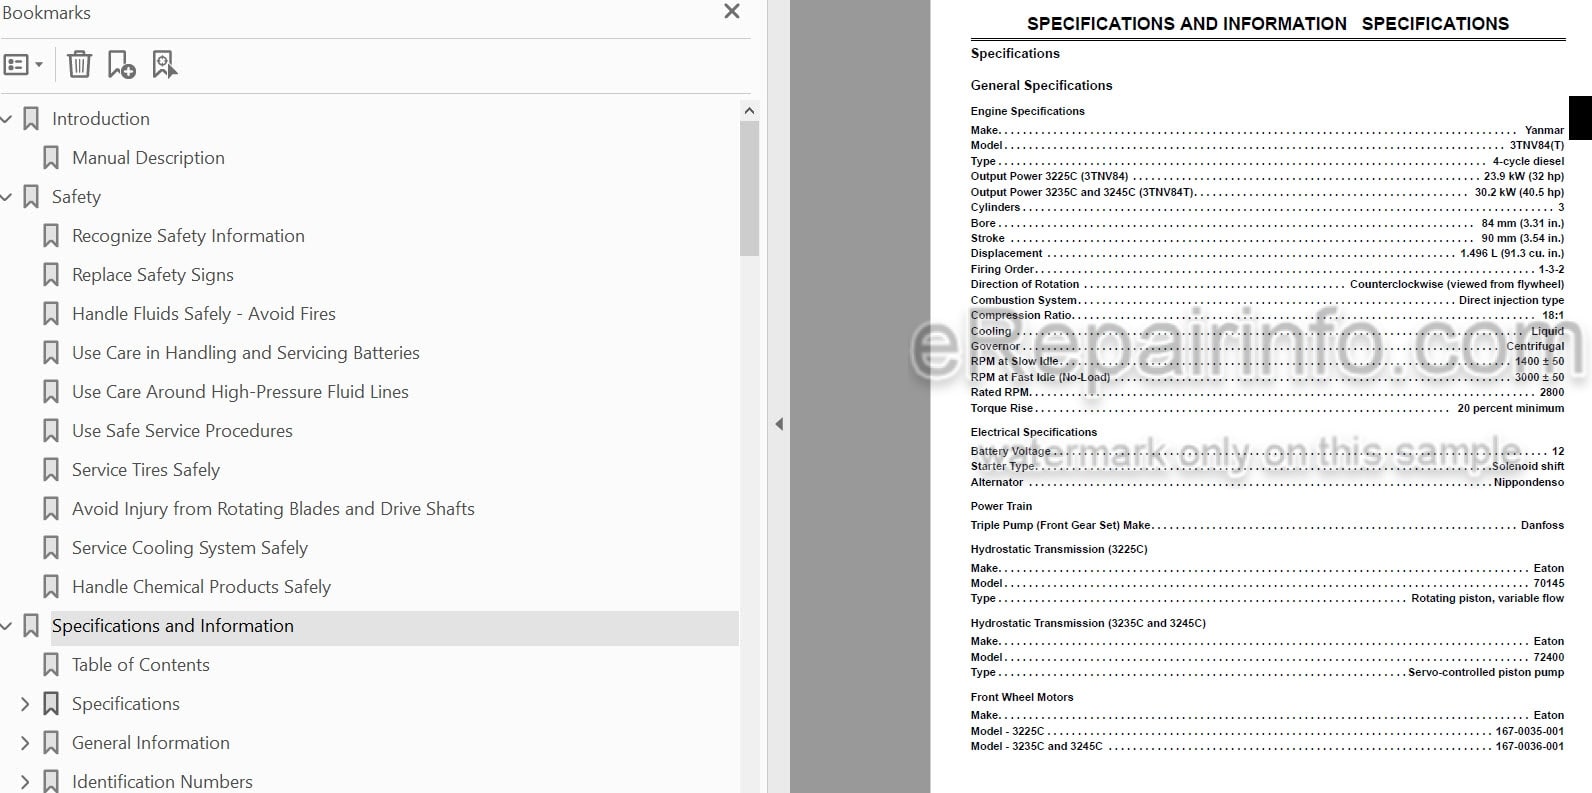The height and width of the screenshot is (793, 1592).
Task: Click 'General Specifications' heading in document
Action: tap(1041, 85)
